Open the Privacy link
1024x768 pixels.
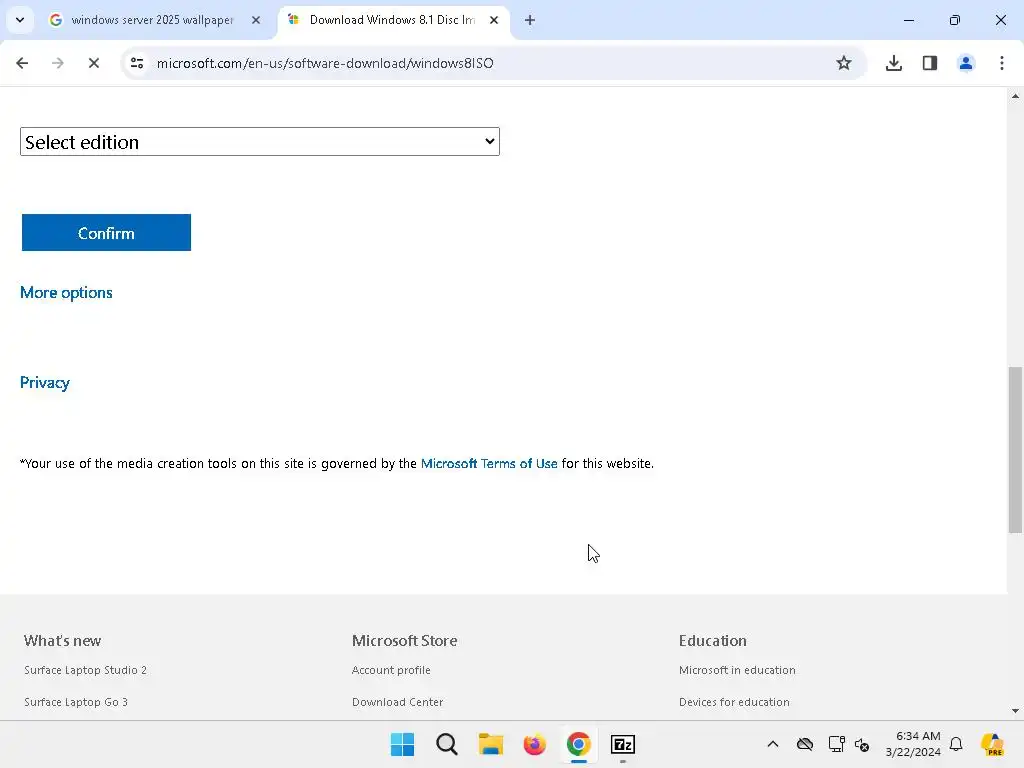[x=44, y=383]
